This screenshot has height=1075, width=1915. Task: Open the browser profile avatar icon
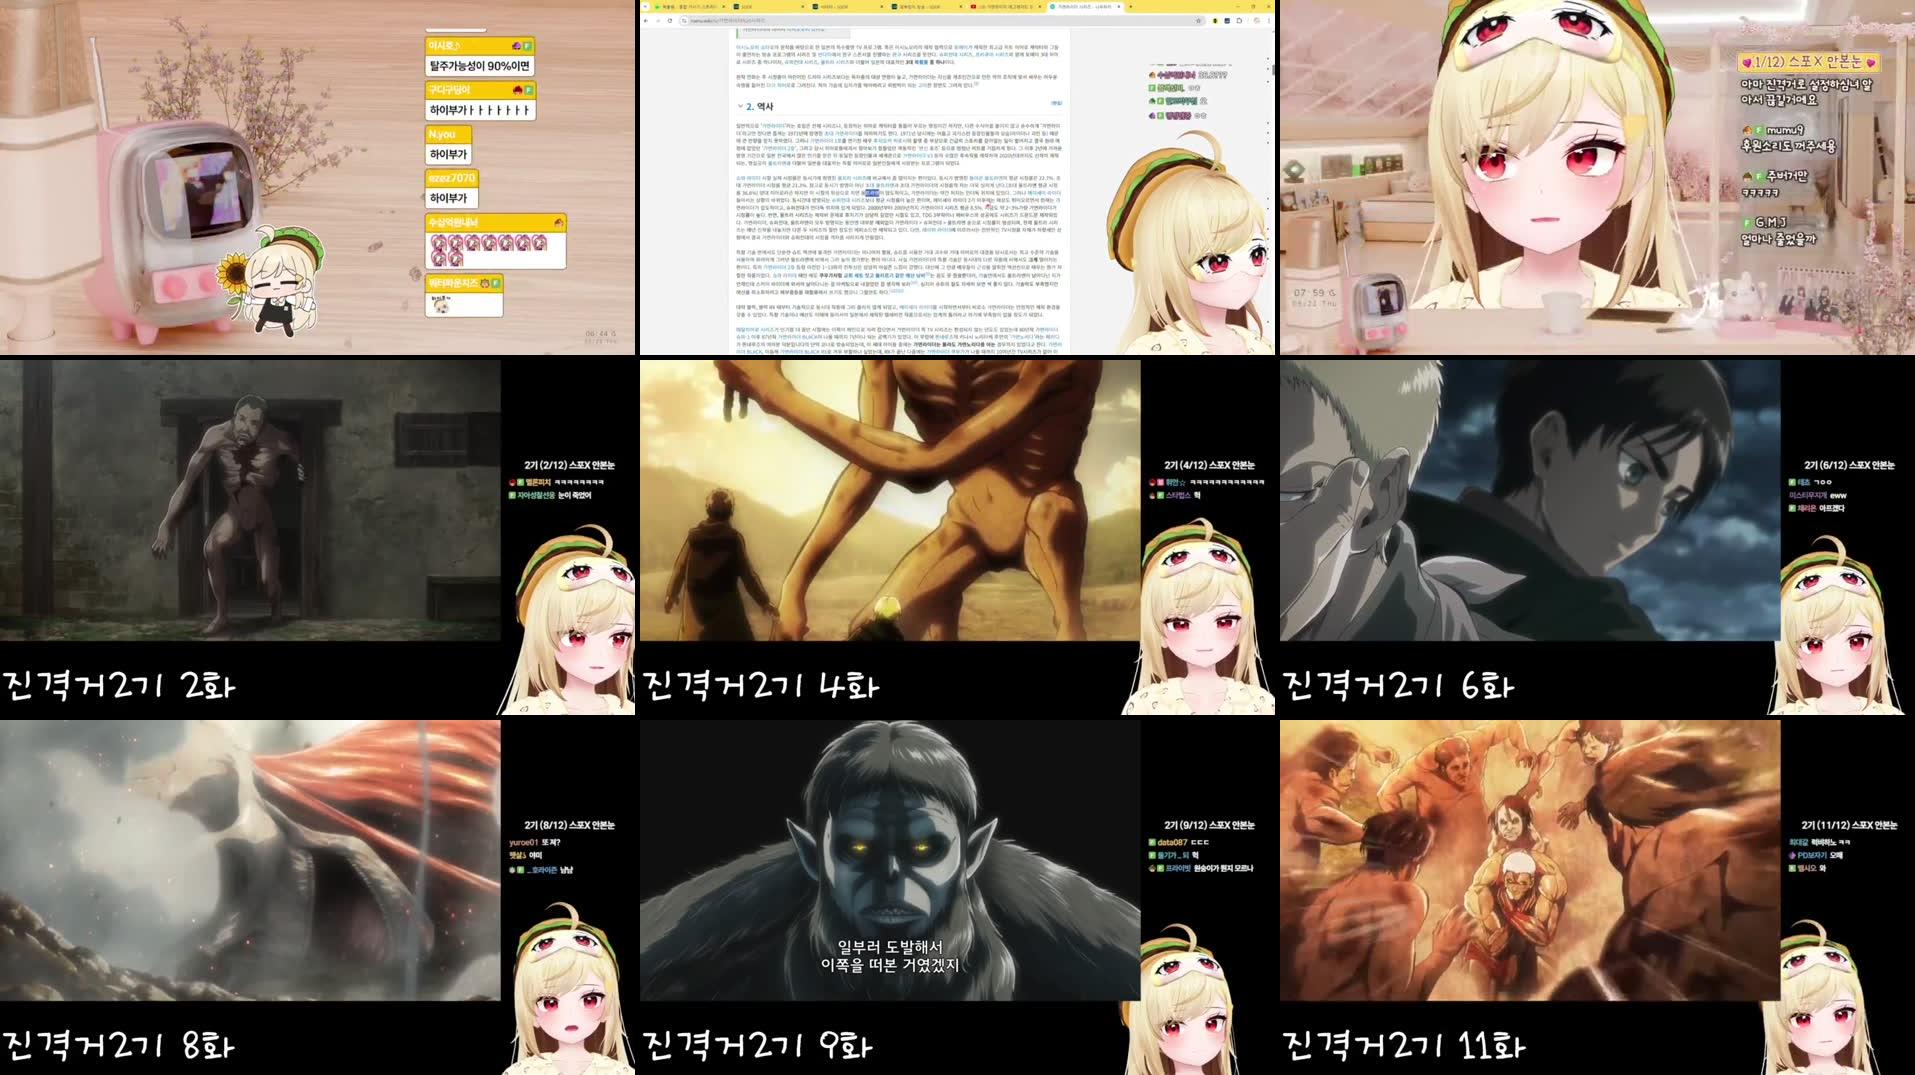[1256, 21]
